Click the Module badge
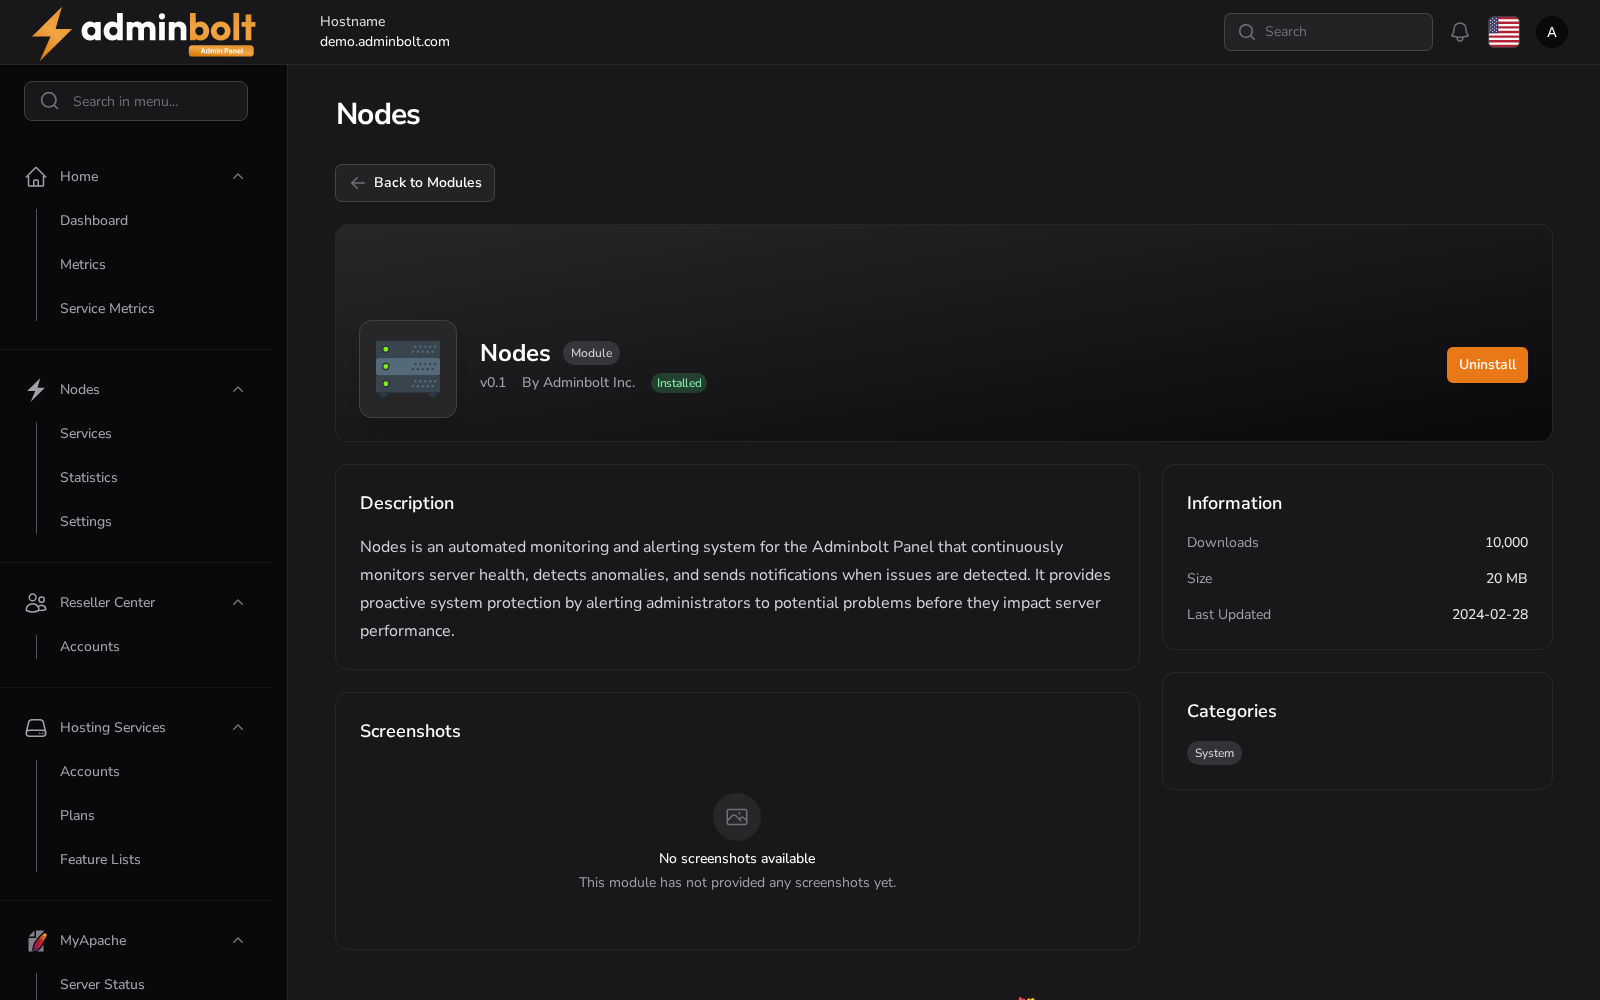 [x=591, y=353]
